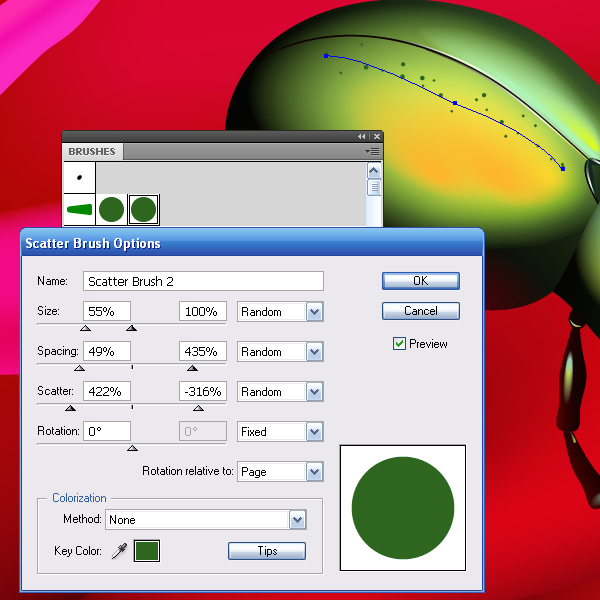
Task: Collapse the Brushes panel with double arrows
Action: (x=362, y=137)
